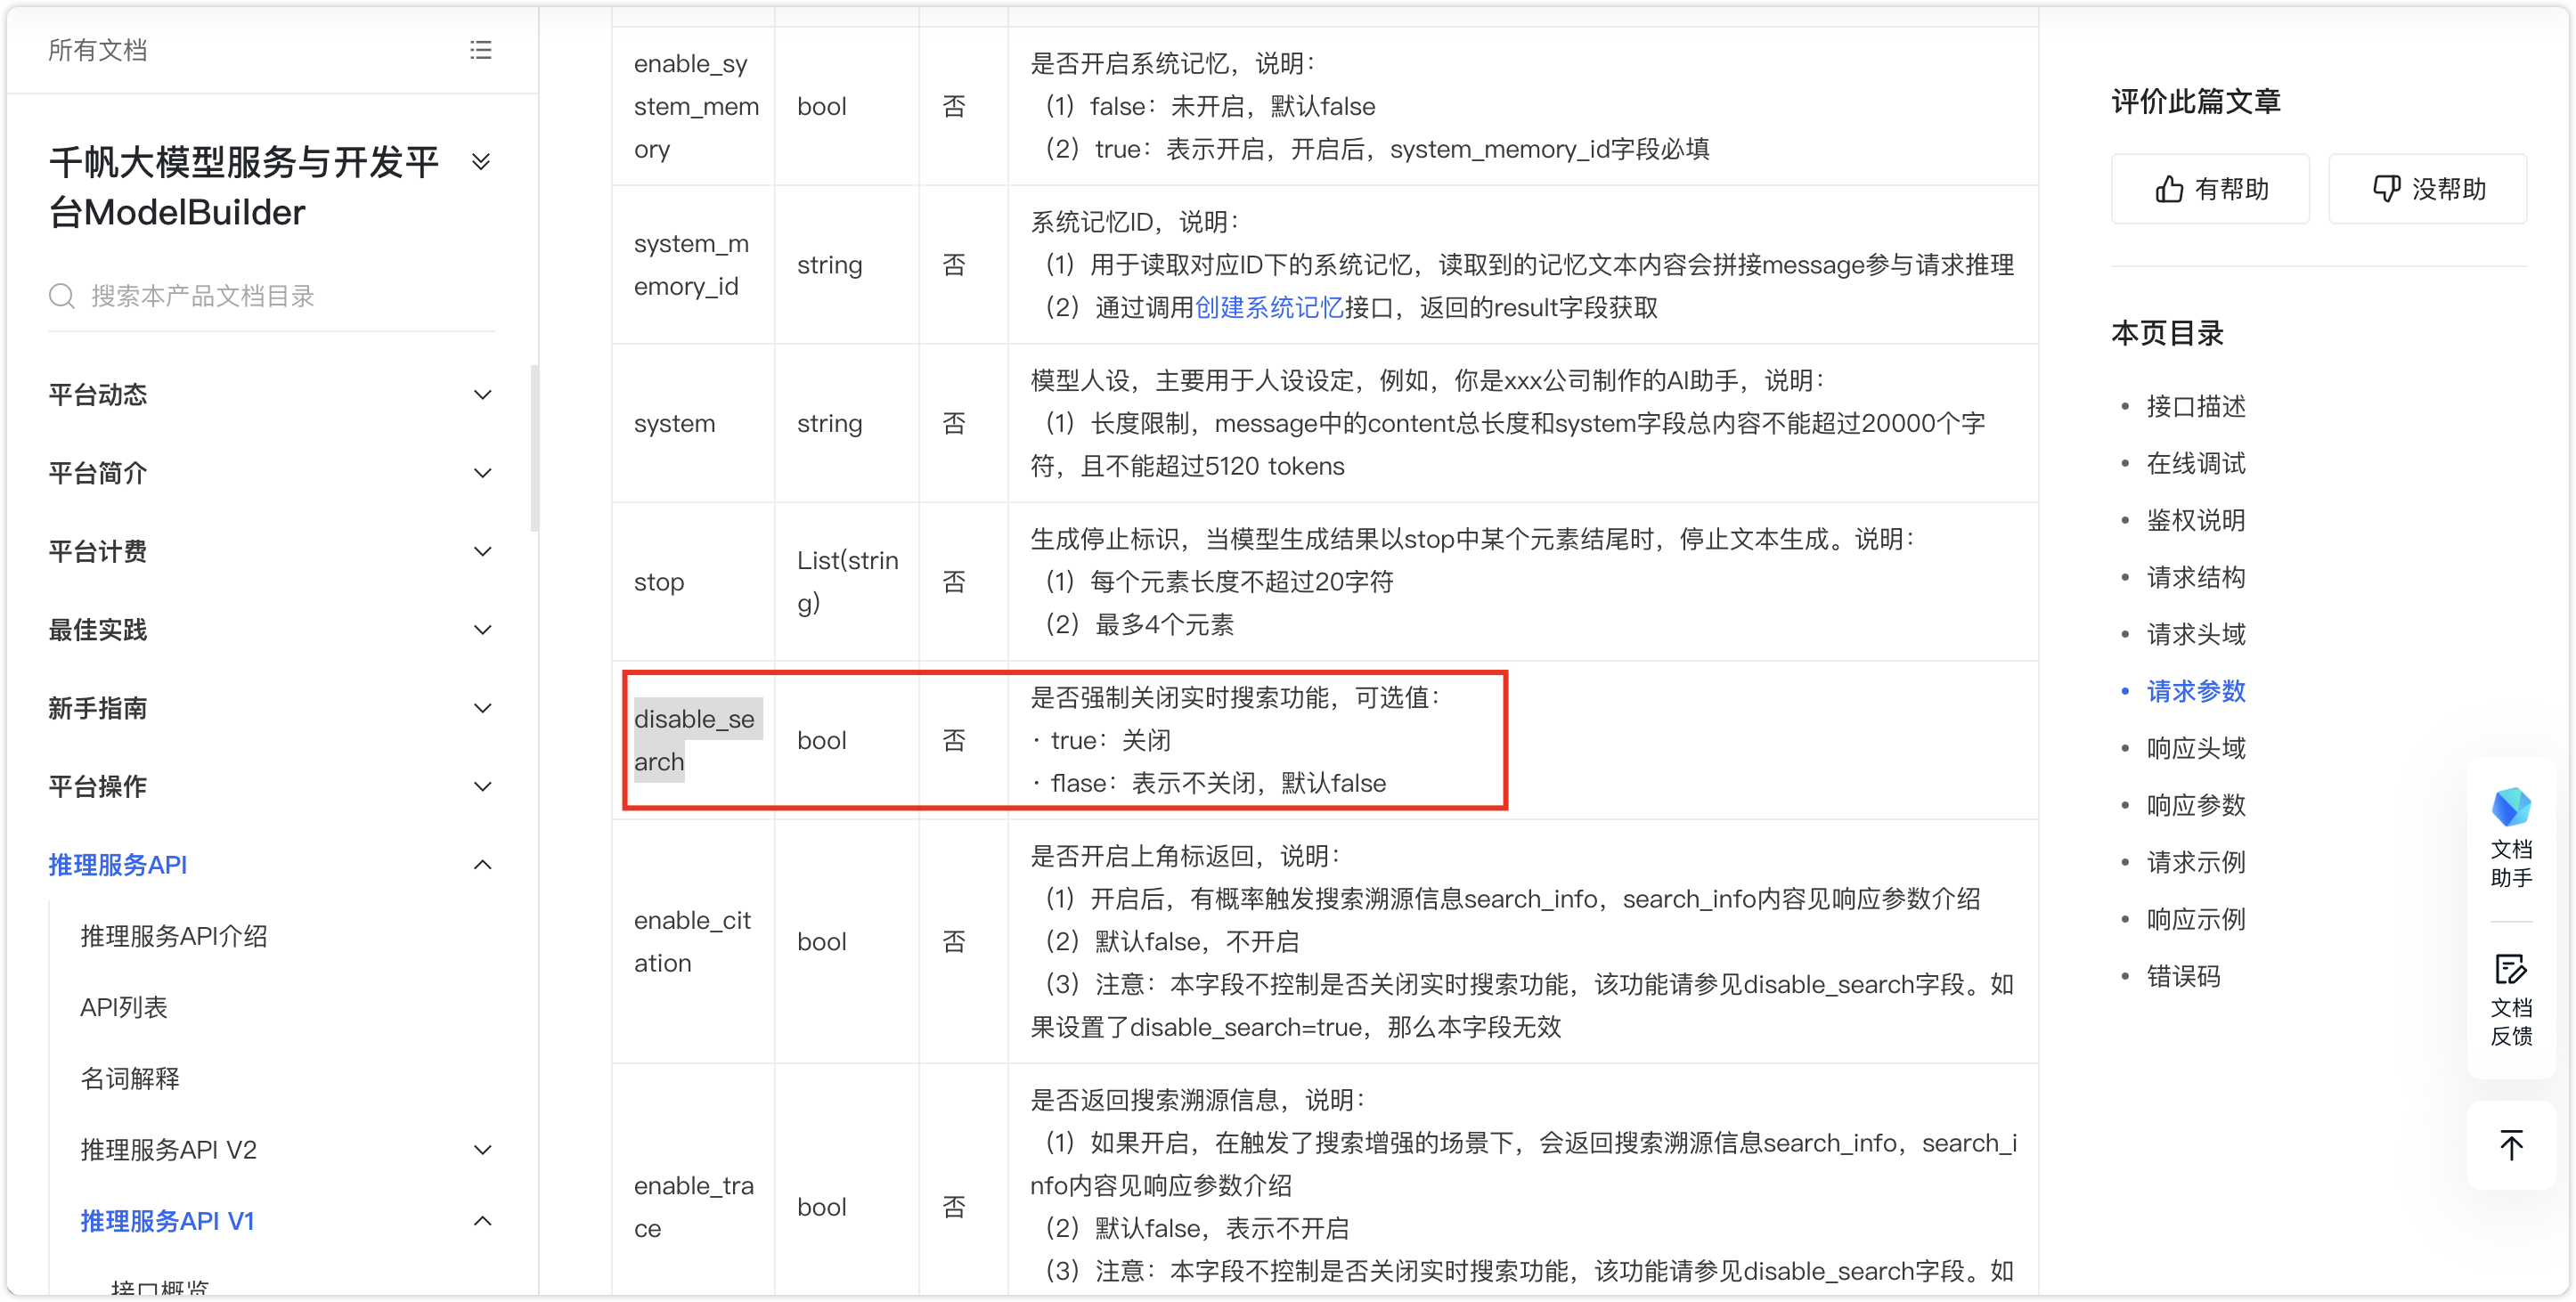Open the API列表 sidebar entry
The height and width of the screenshot is (1302, 2576).
(x=124, y=1007)
